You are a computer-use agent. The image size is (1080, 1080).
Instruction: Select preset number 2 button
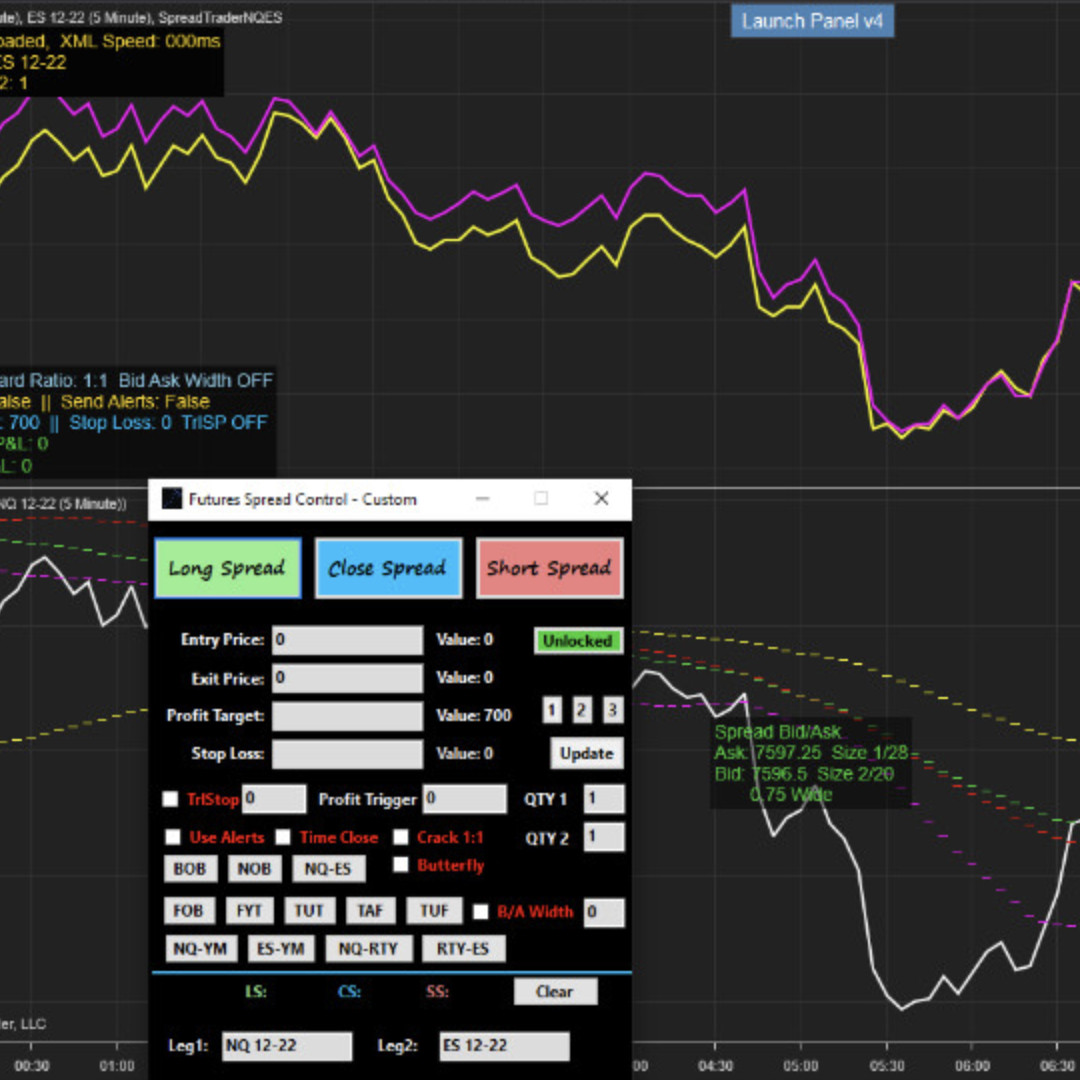click(x=582, y=710)
